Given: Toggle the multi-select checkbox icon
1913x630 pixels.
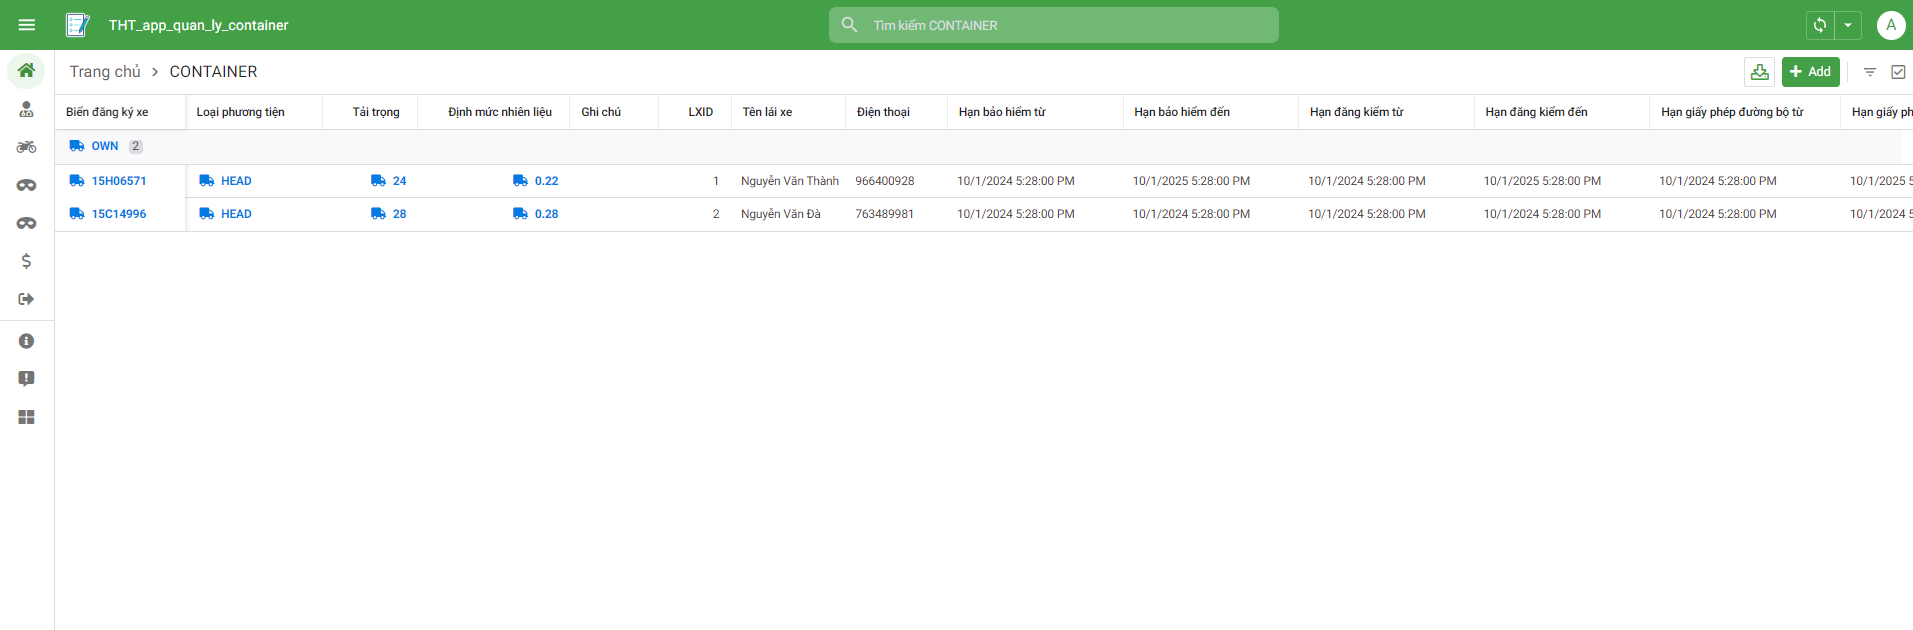Looking at the screenshot, I should [x=1898, y=72].
